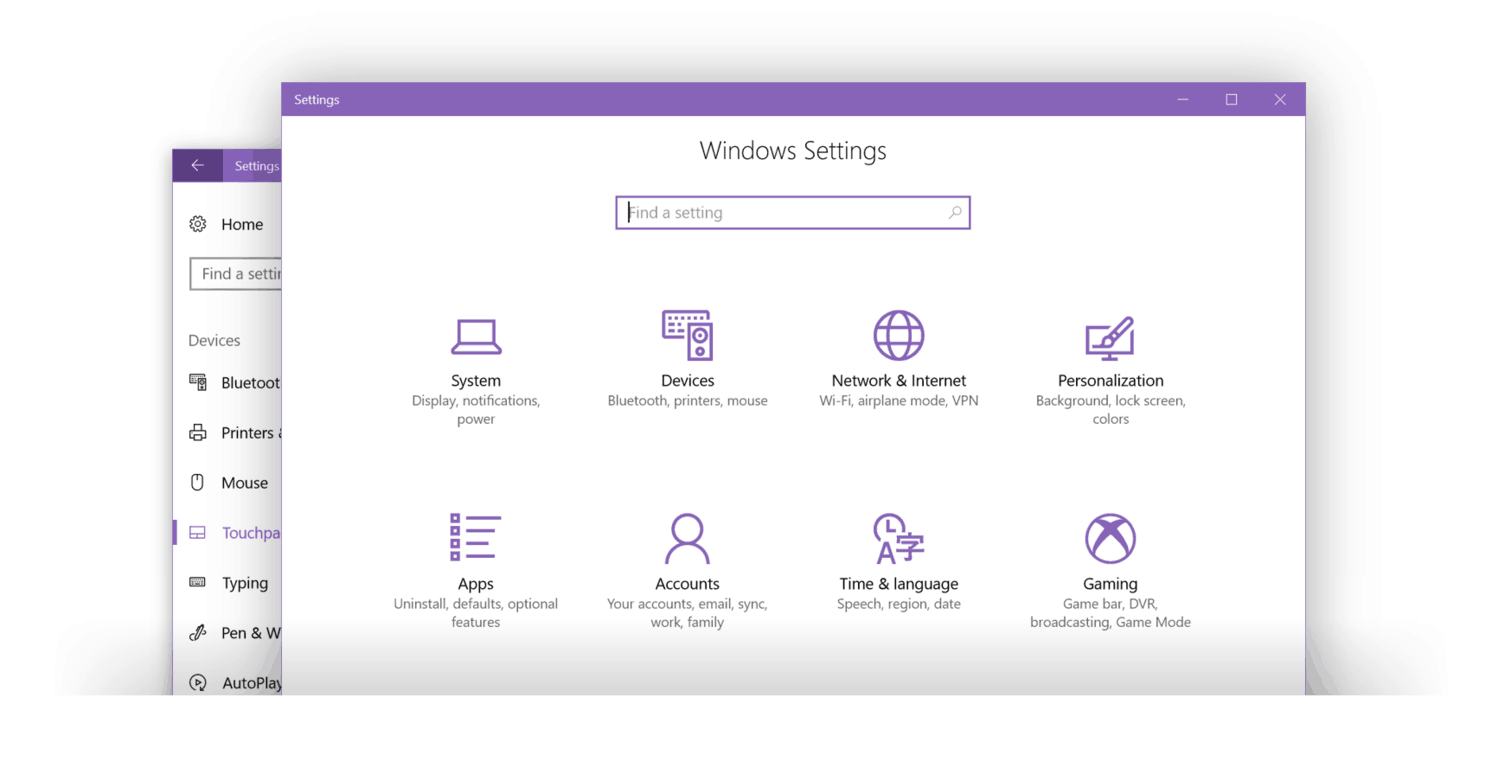Select Mouse in the back window sidebar
Image resolution: width=1511 pixels, height=768 pixels.
[245, 483]
